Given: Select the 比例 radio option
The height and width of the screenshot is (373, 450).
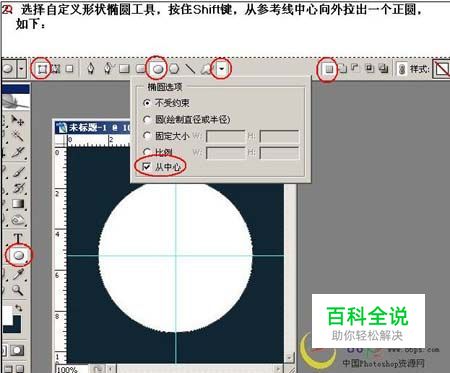Looking at the screenshot, I should coord(146,152).
